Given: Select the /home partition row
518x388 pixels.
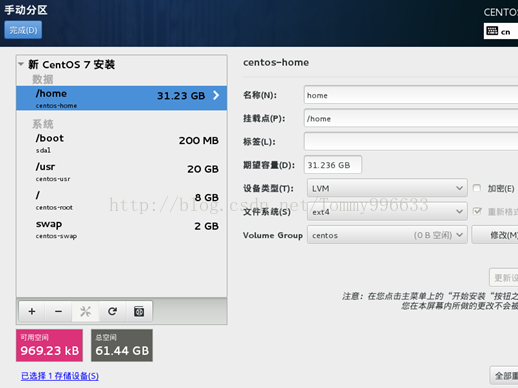Looking at the screenshot, I should (122, 98).
